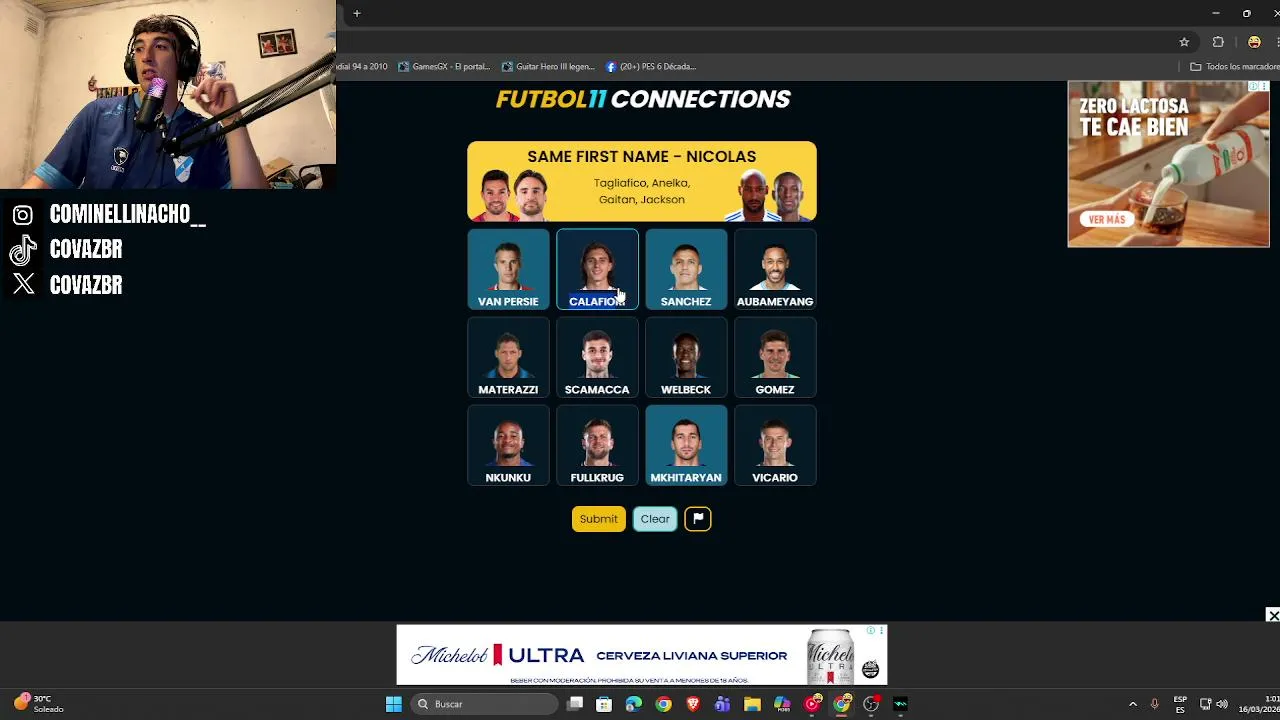
Task: Click the Ver Más button in lactose ad
Action: coord(1107,219)
